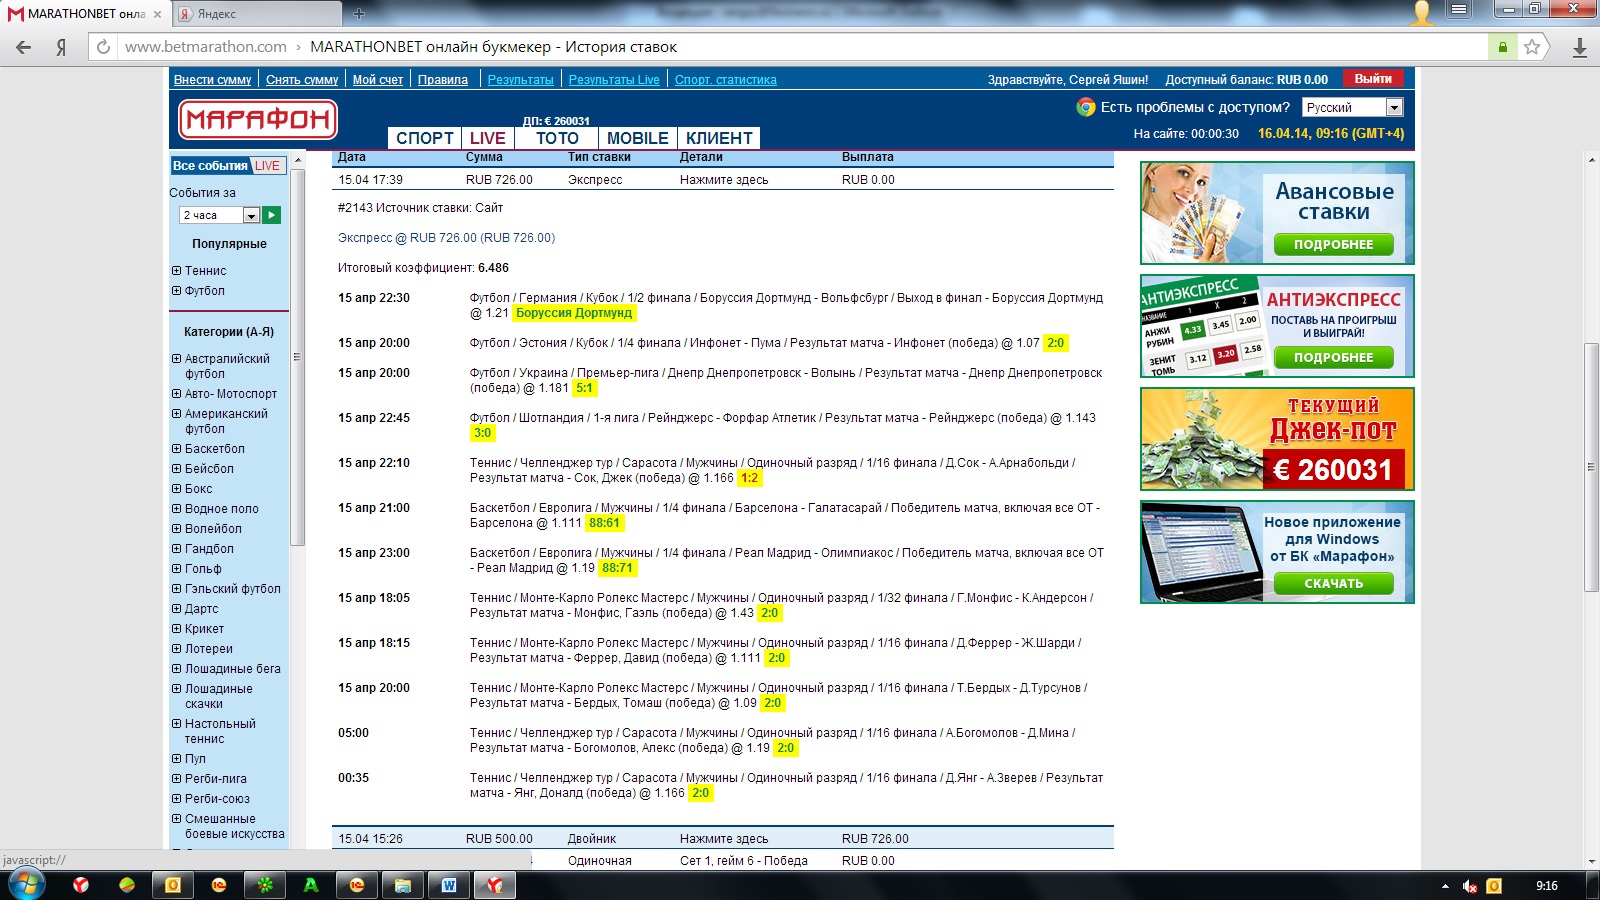Switch to the СПОРТ tab

(424, 138)
